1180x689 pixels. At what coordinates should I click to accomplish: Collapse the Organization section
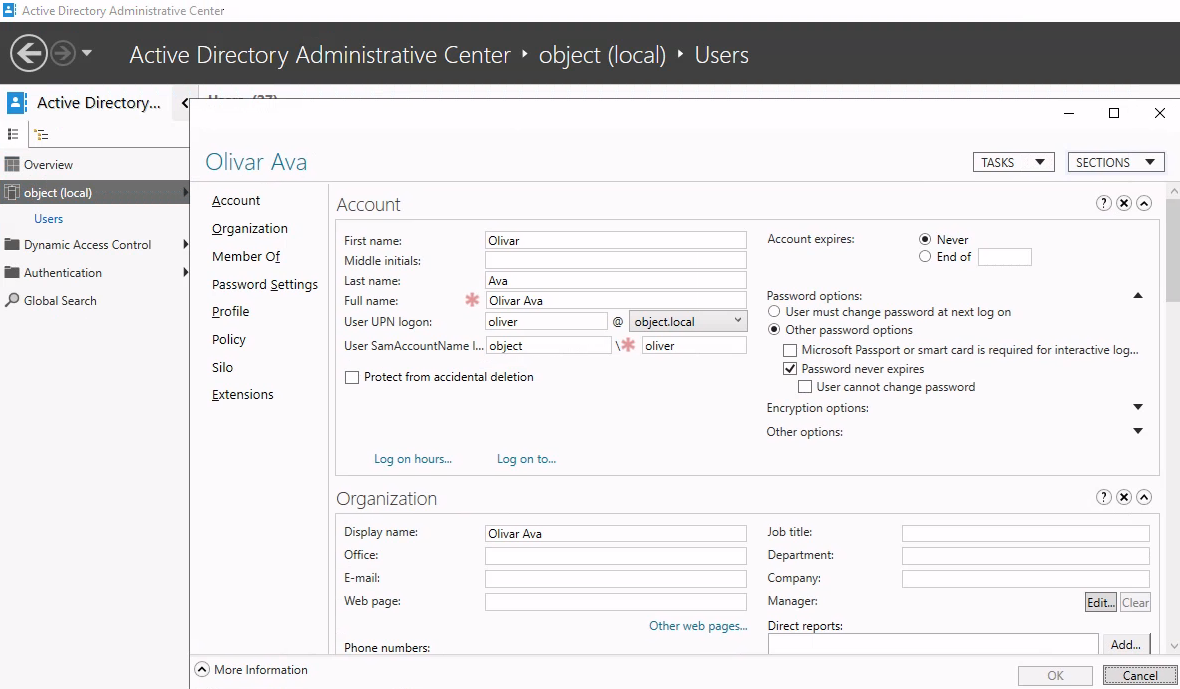click(1144, 497)
